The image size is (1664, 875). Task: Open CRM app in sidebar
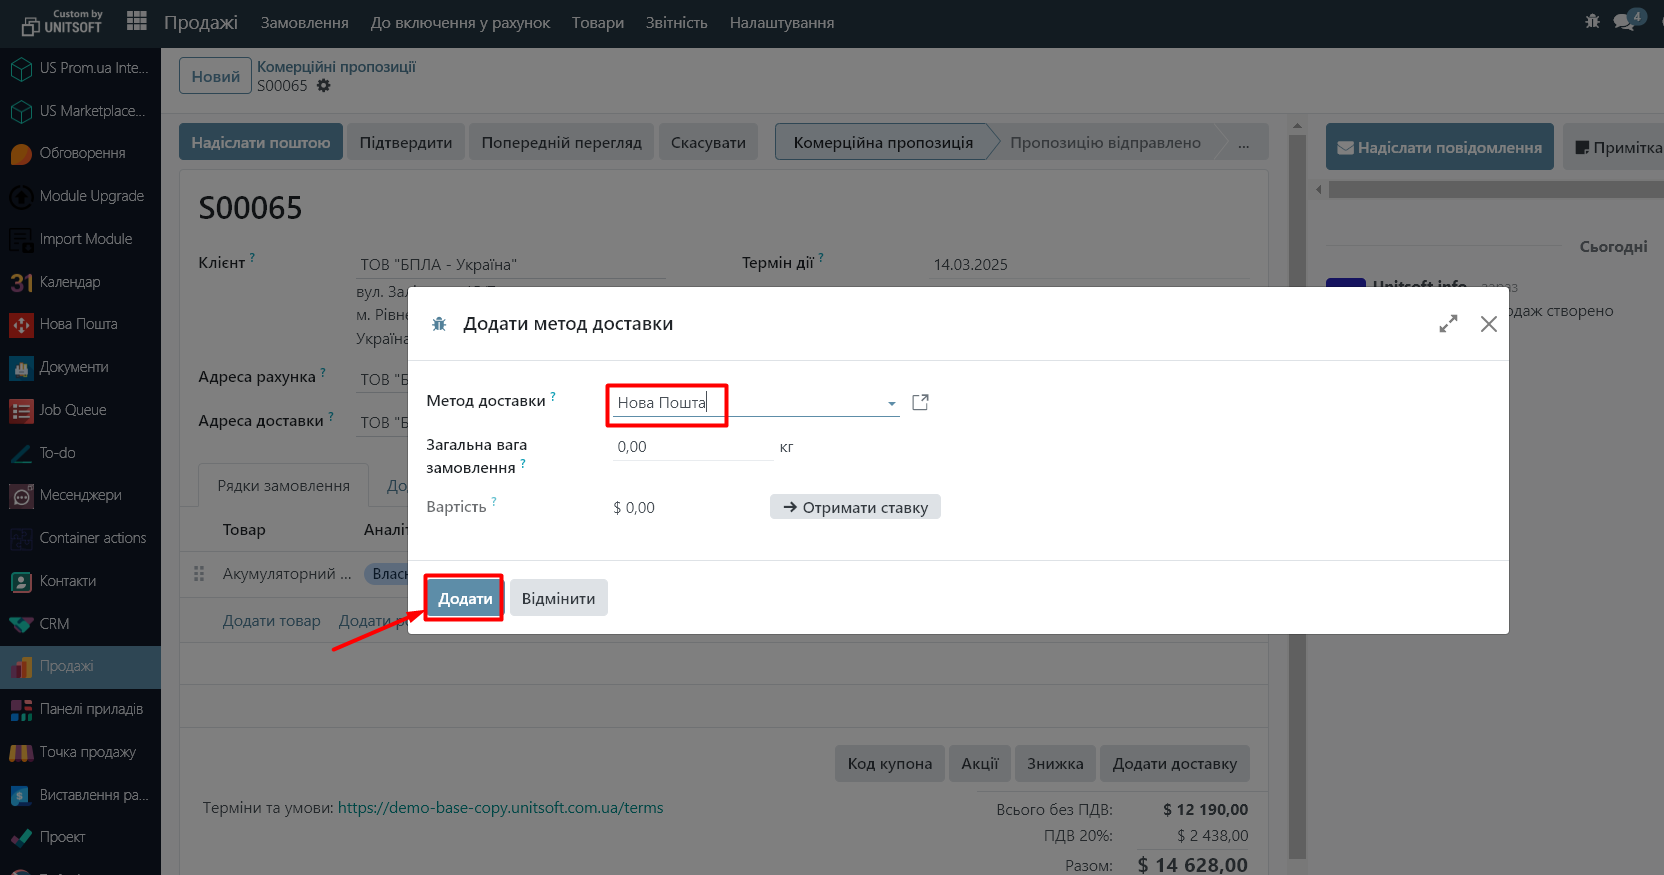tap(54, 624)
